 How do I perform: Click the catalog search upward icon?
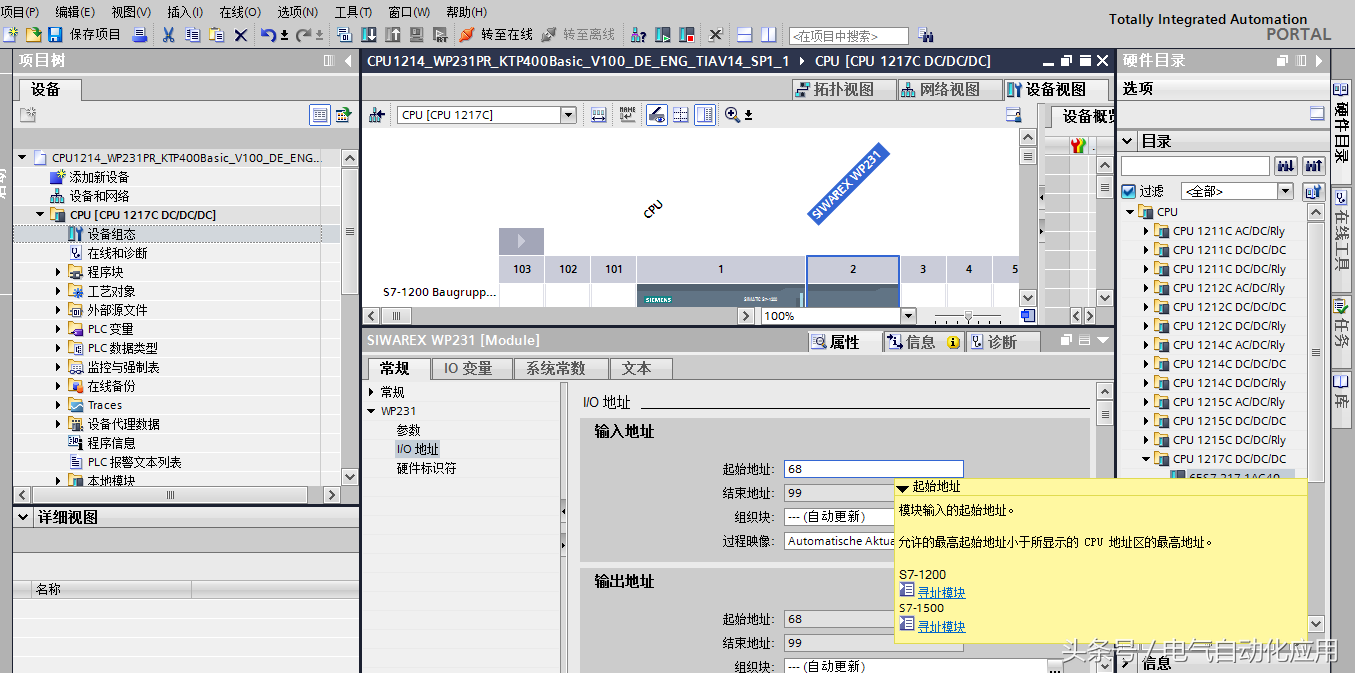click(1314, 166)
